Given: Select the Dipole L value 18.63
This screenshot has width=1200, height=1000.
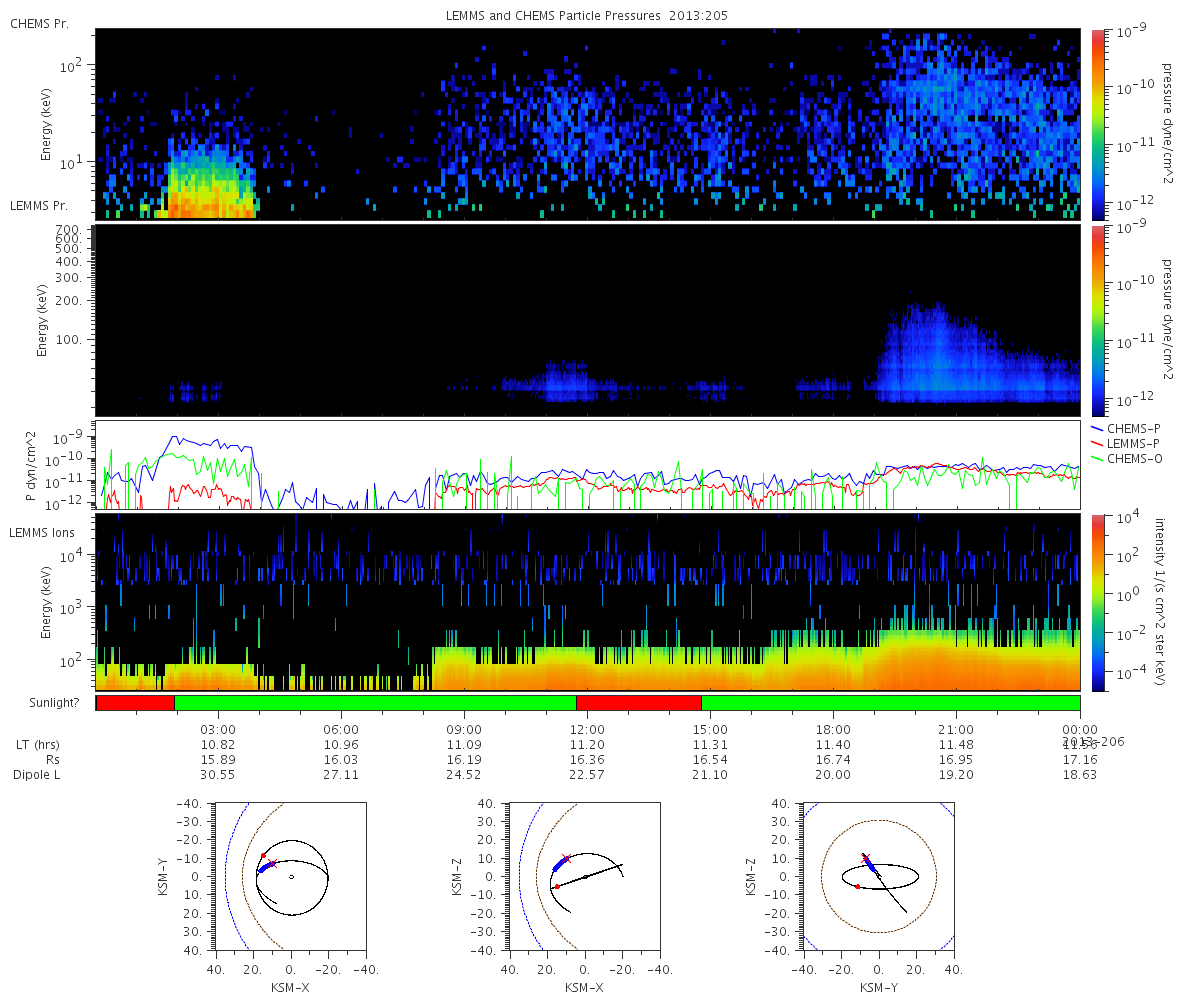Looking at the screenshot, I should 1079,775.
